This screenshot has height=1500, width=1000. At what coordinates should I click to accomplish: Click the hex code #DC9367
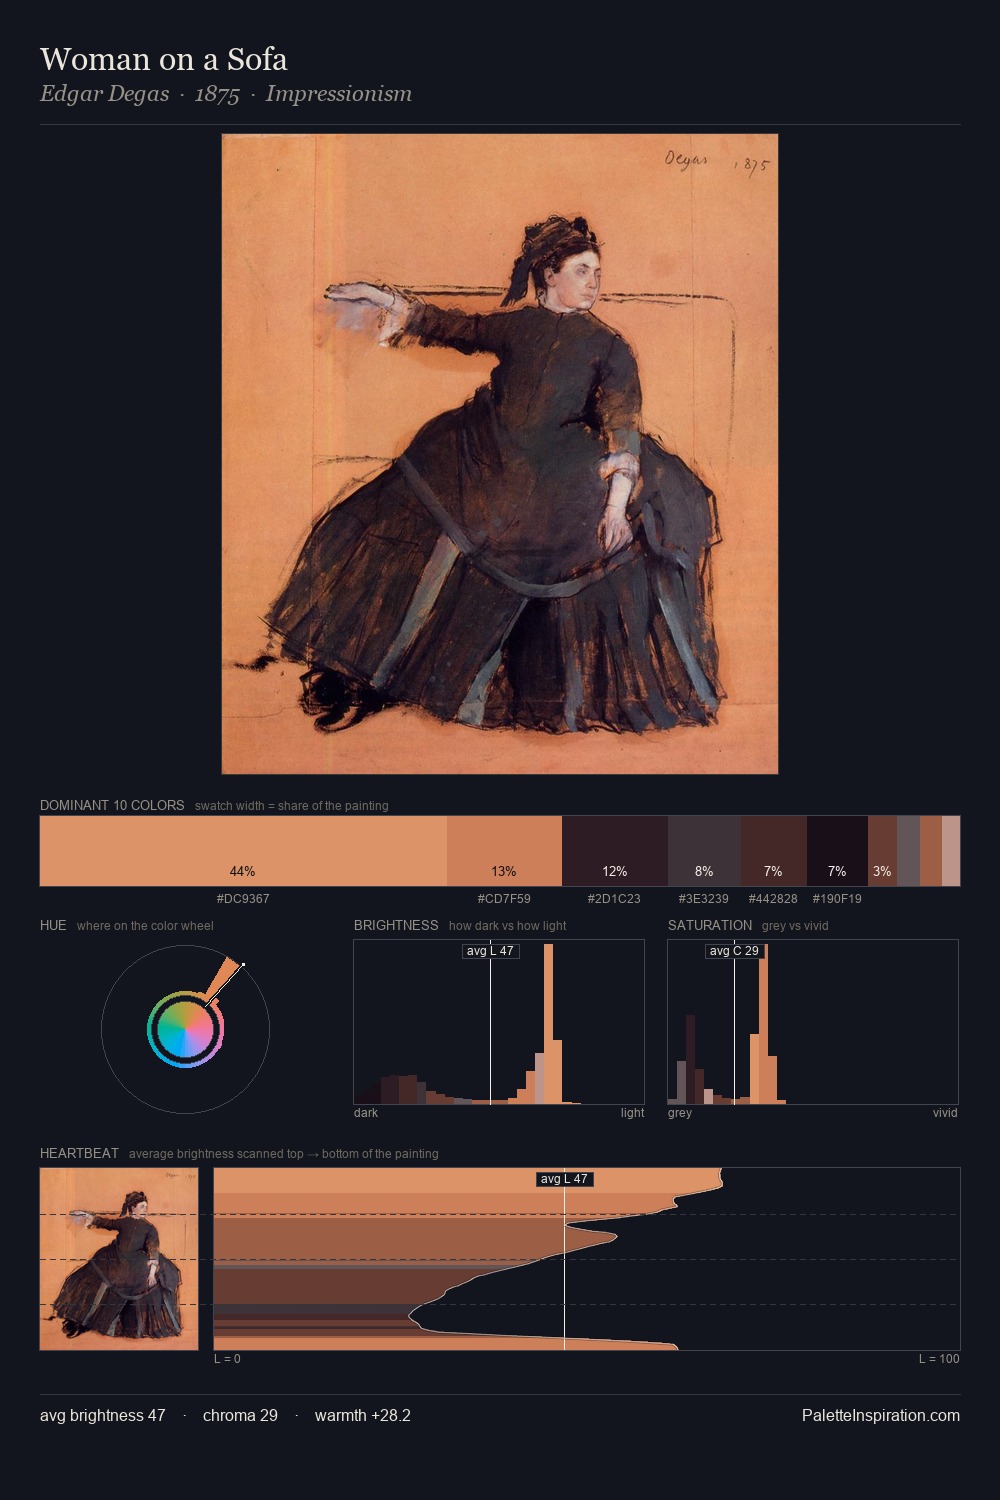[x=243, y=899]
